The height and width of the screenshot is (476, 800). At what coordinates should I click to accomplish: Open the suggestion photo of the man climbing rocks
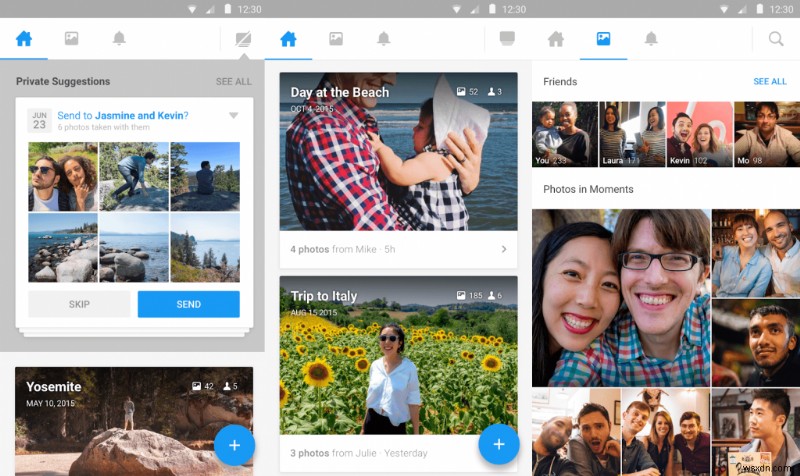coord(134,177)
